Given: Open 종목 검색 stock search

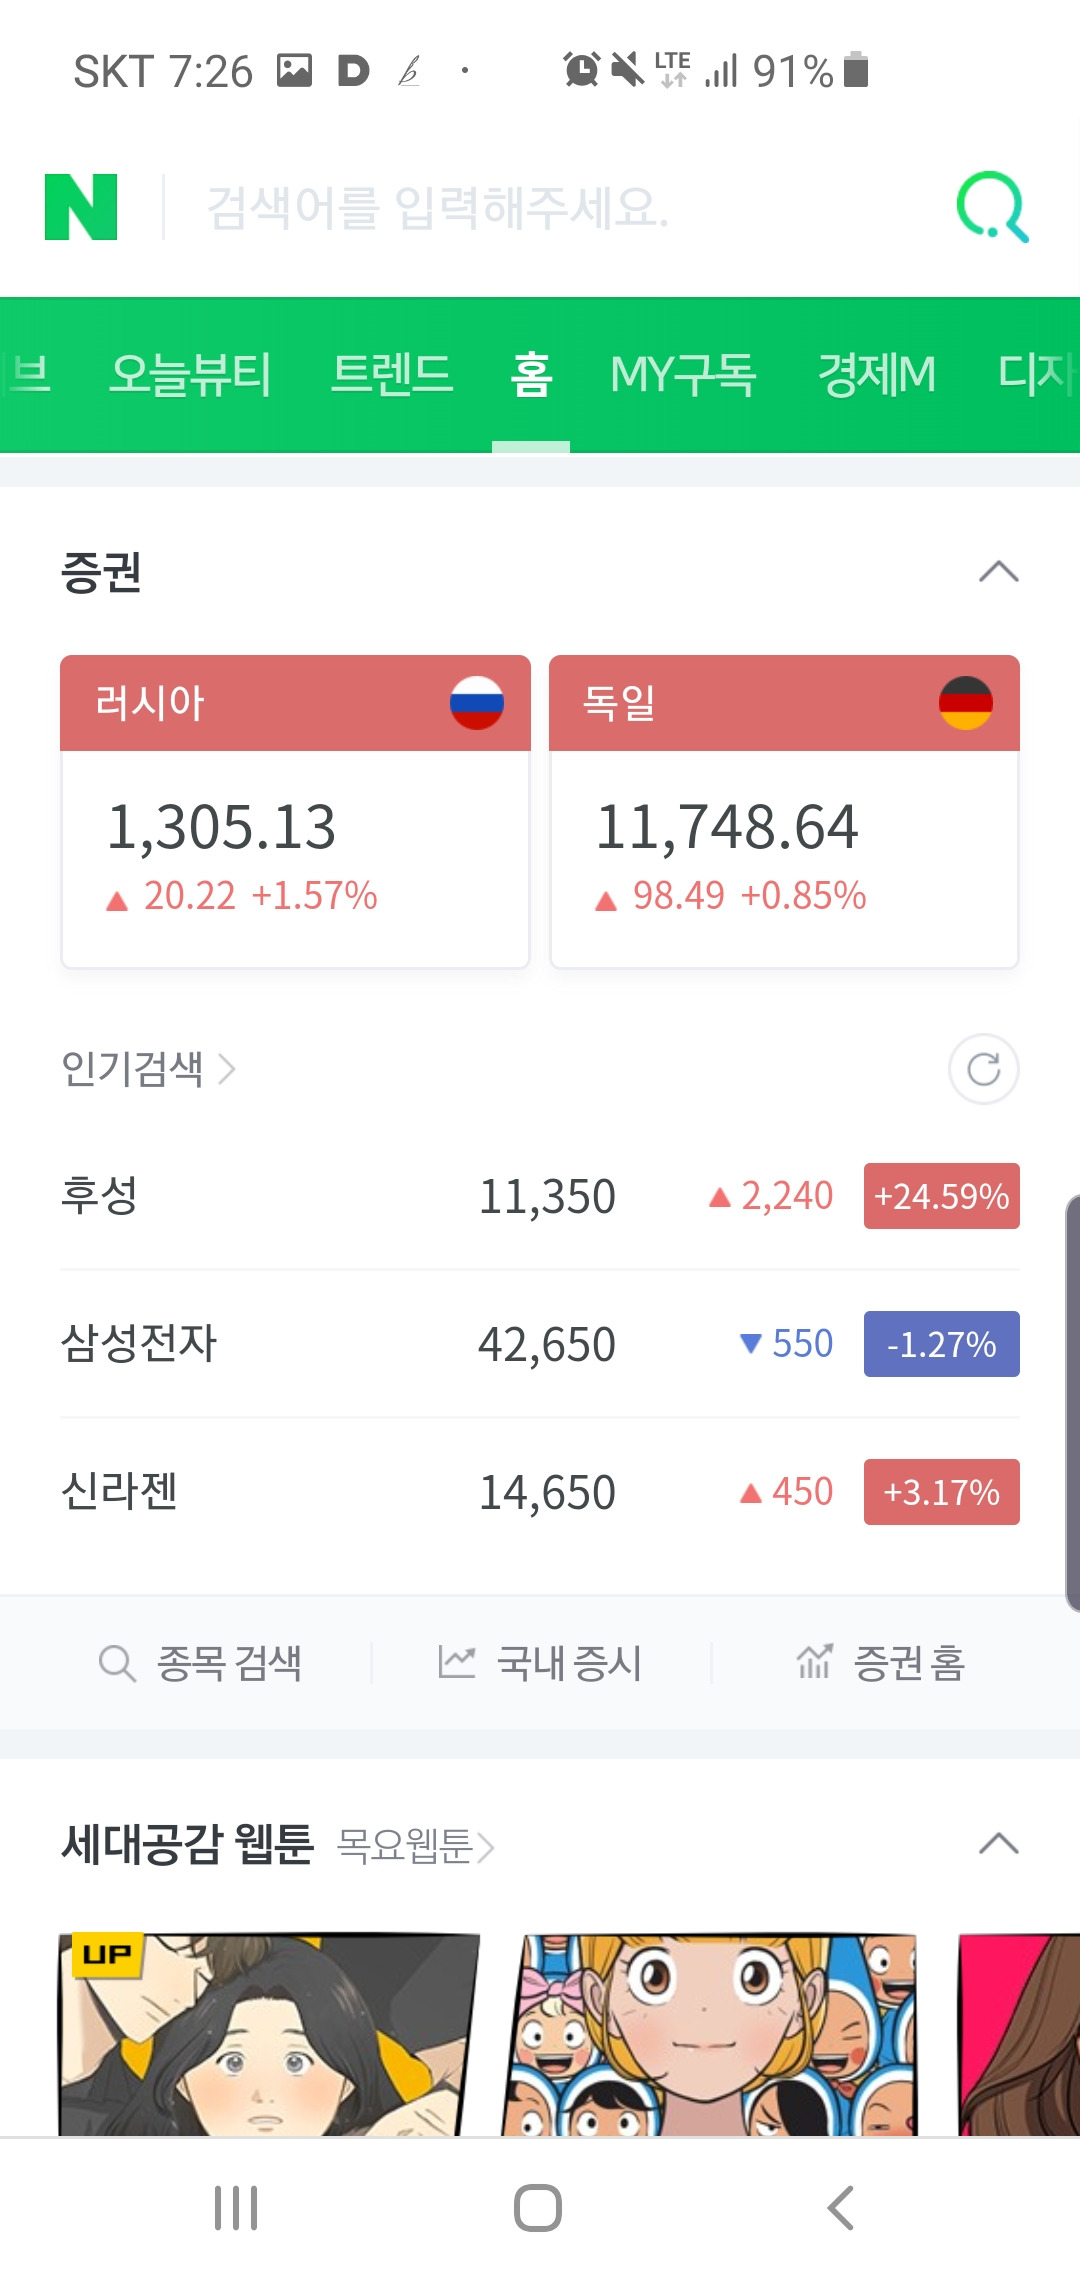Looking at the screenshot, I should tap(201, 1663).
